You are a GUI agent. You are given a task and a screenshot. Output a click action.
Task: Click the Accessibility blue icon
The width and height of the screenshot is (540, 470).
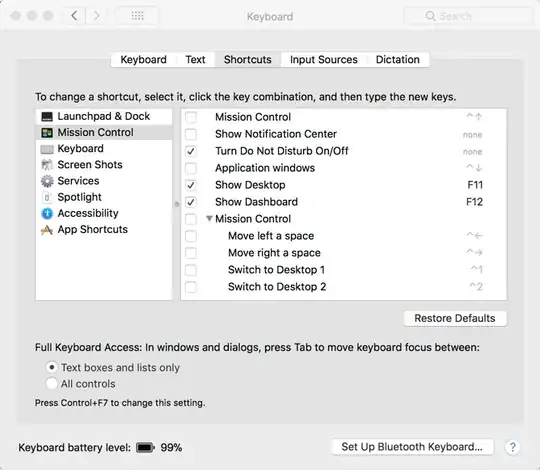pos(47,213)
